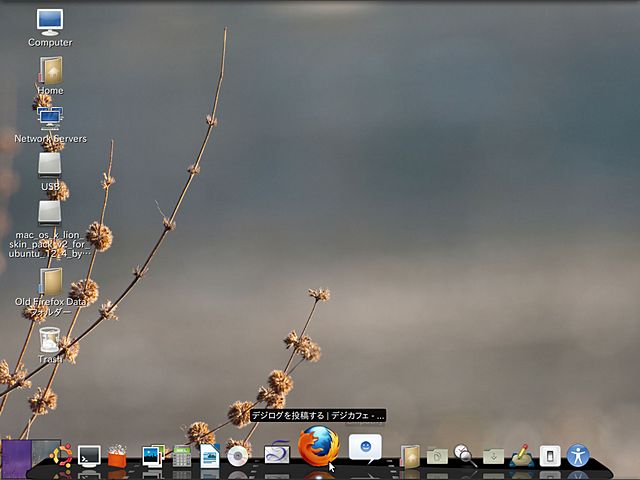Click the Ubuntu logo dock icon
This screenshot has width=640, height=480.
(62, 456)
